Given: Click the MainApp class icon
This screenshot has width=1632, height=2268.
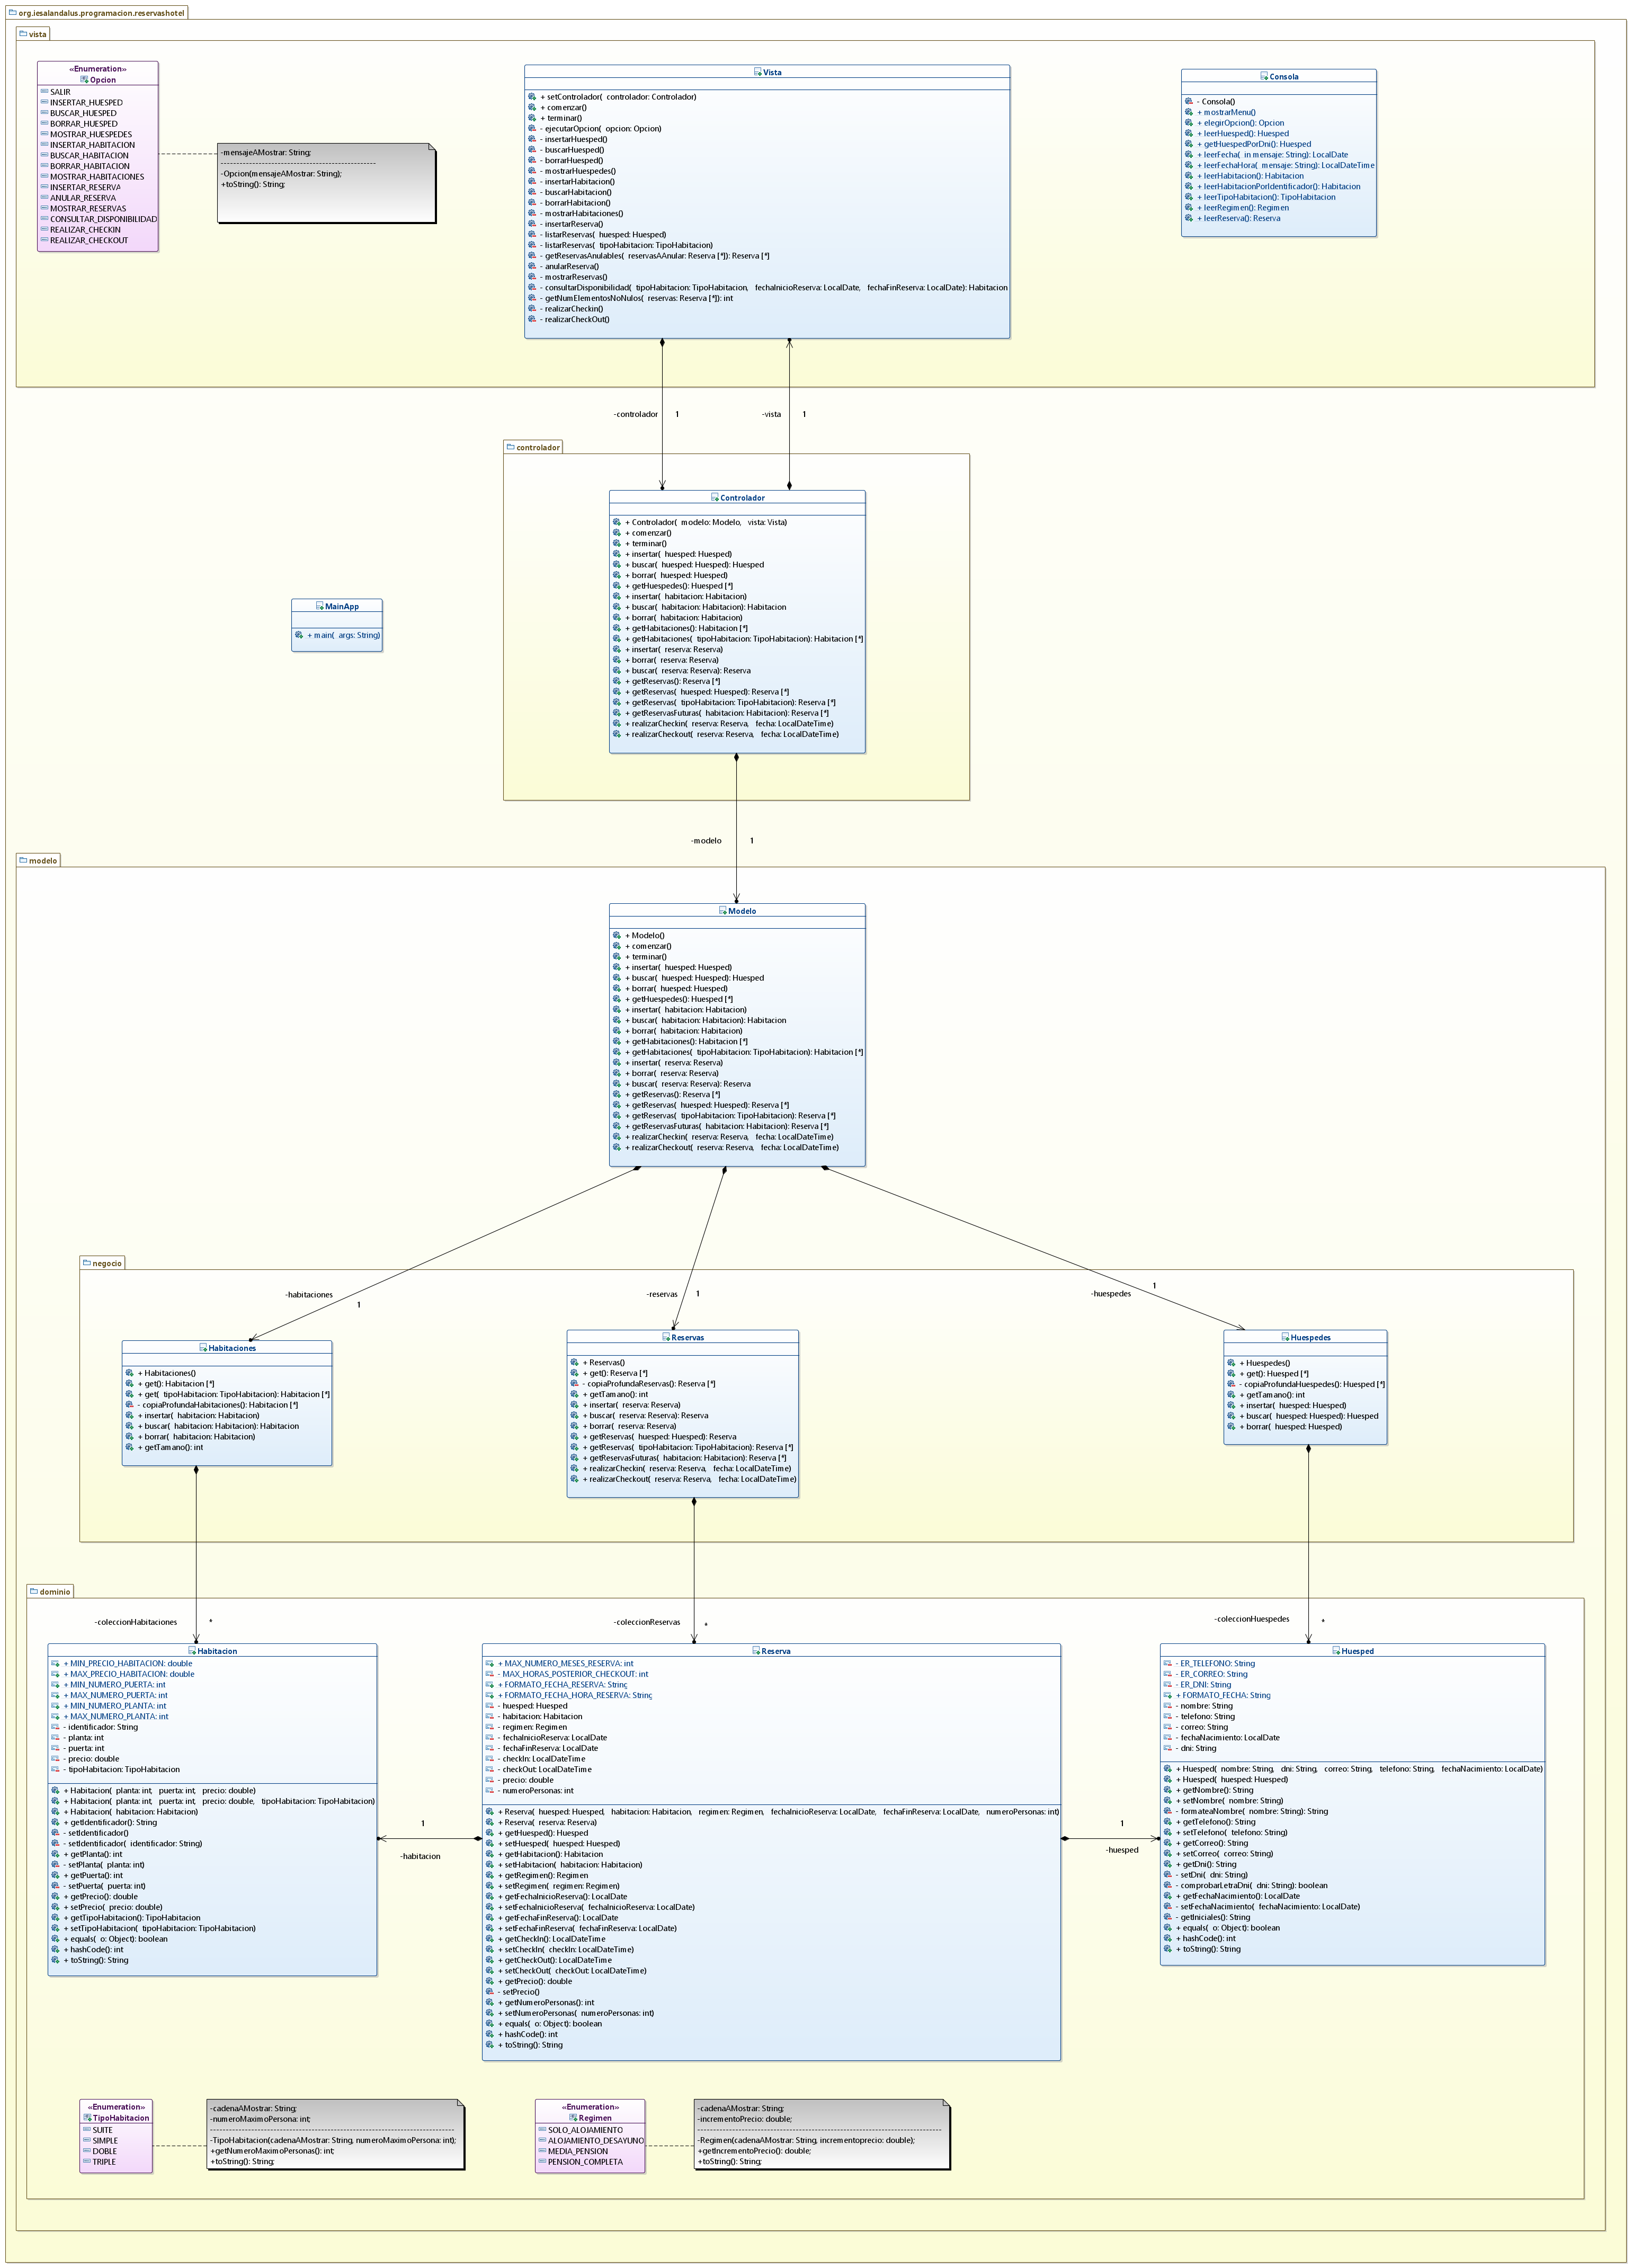Looking at the screenshot, I should click(x=319, y=606).
